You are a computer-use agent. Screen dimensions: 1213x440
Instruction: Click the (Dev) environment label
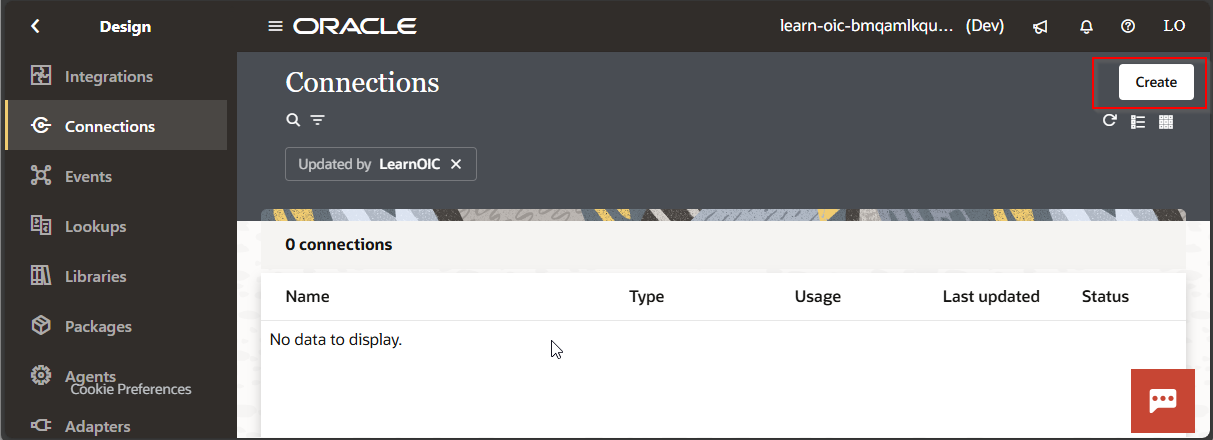(985, 26)
